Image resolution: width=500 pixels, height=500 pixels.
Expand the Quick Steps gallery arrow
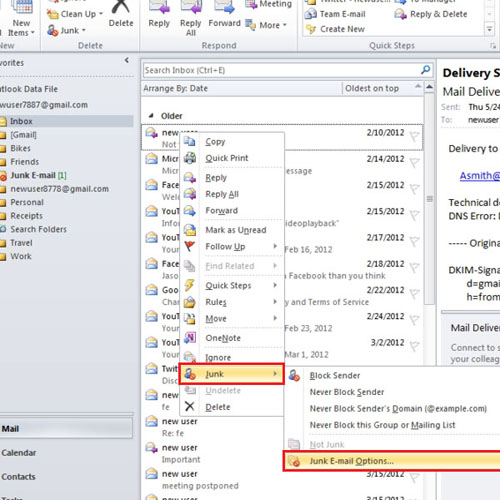click(489, 29)
